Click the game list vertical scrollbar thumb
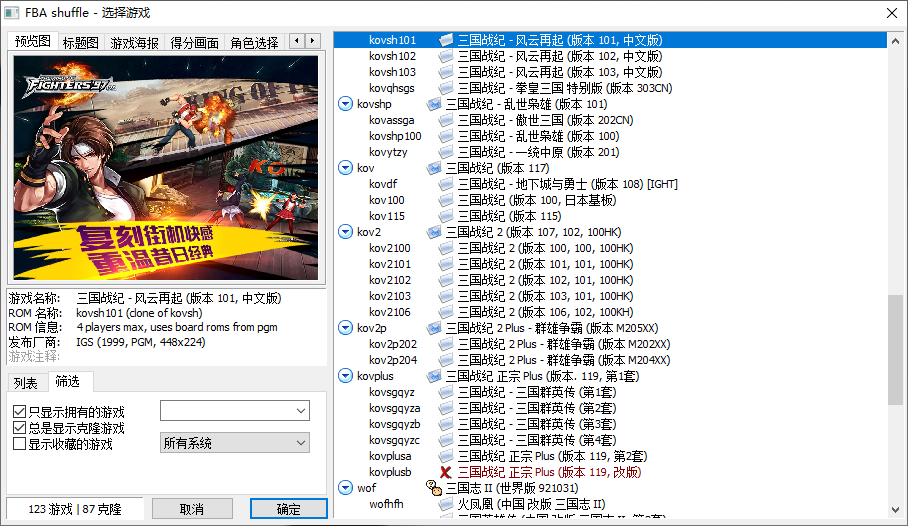 tap(895, 350)
